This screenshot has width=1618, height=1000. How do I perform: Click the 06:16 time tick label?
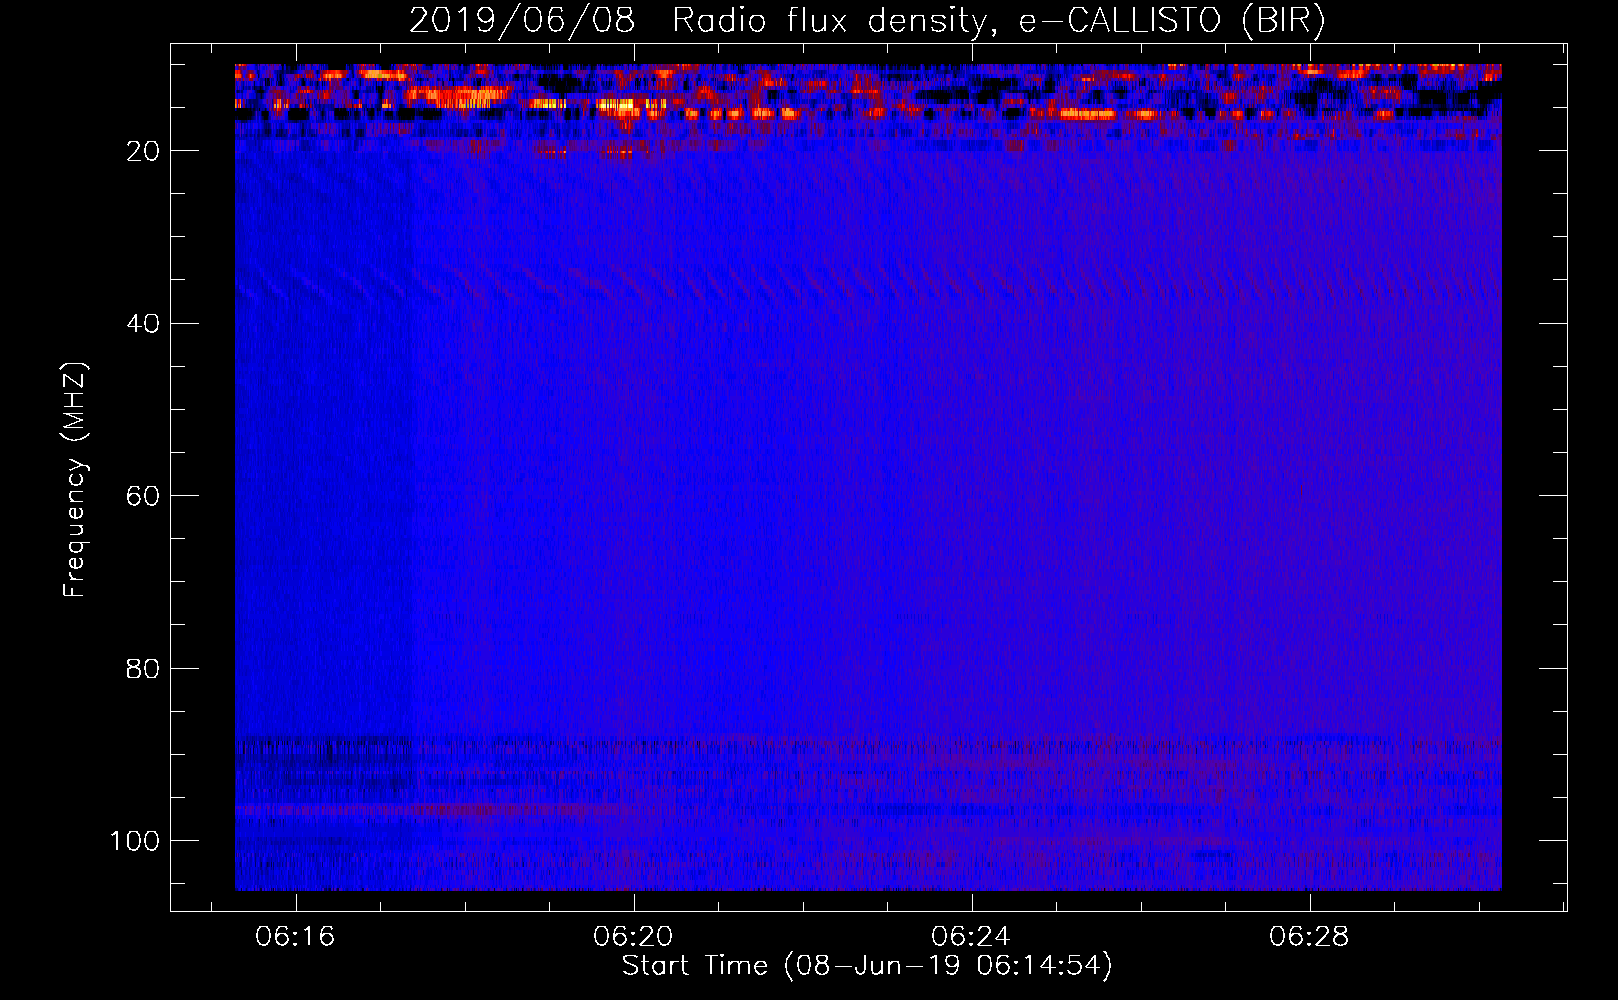(x=295, y=937)
